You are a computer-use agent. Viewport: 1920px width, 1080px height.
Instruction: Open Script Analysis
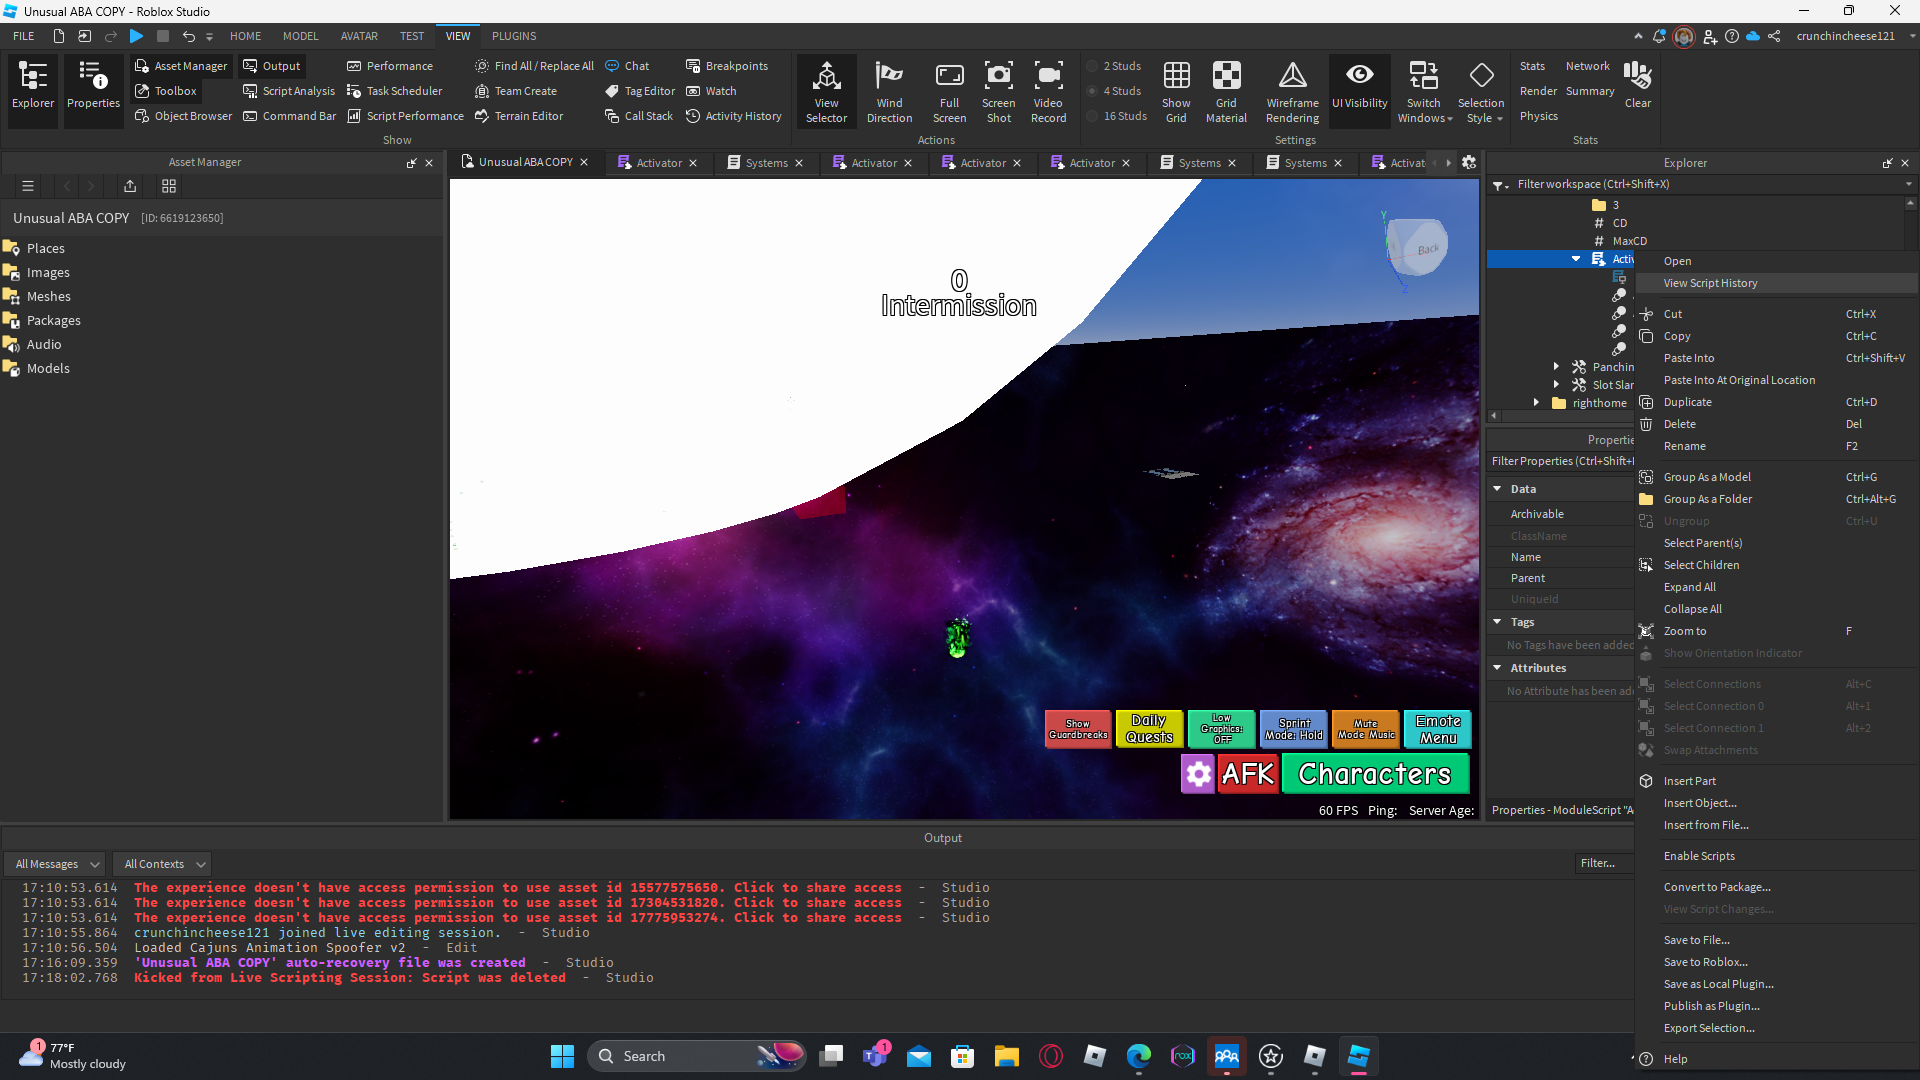[x=289, y=91]
